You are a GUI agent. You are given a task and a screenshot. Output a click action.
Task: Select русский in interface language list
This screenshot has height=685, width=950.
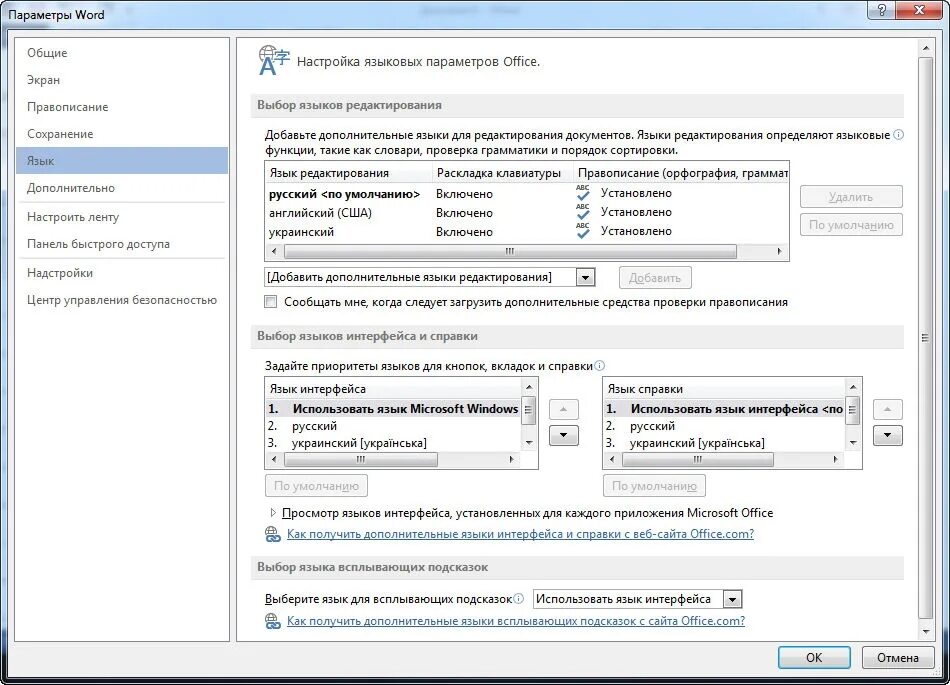pos(394,426)
